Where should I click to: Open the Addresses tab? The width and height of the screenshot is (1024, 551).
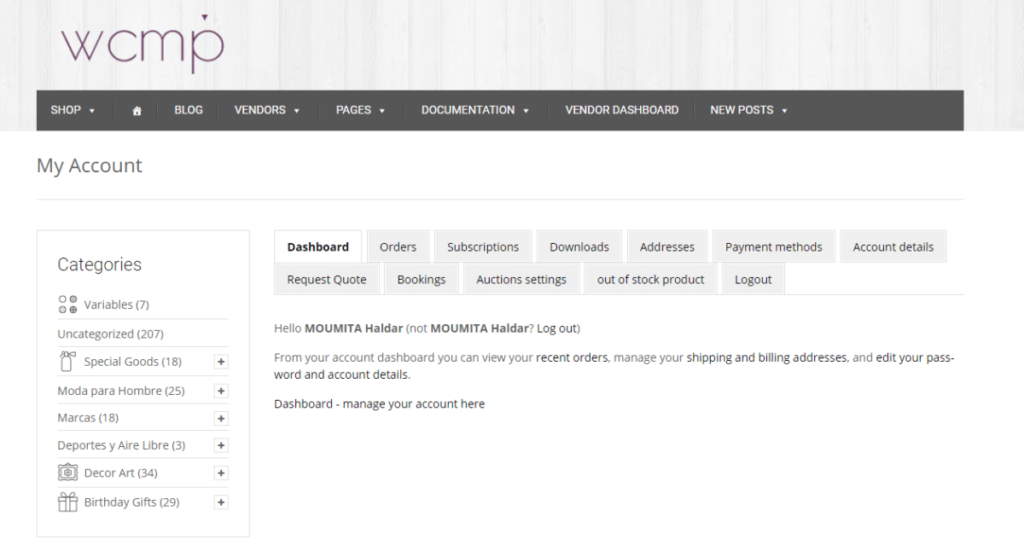pos(667,247)
